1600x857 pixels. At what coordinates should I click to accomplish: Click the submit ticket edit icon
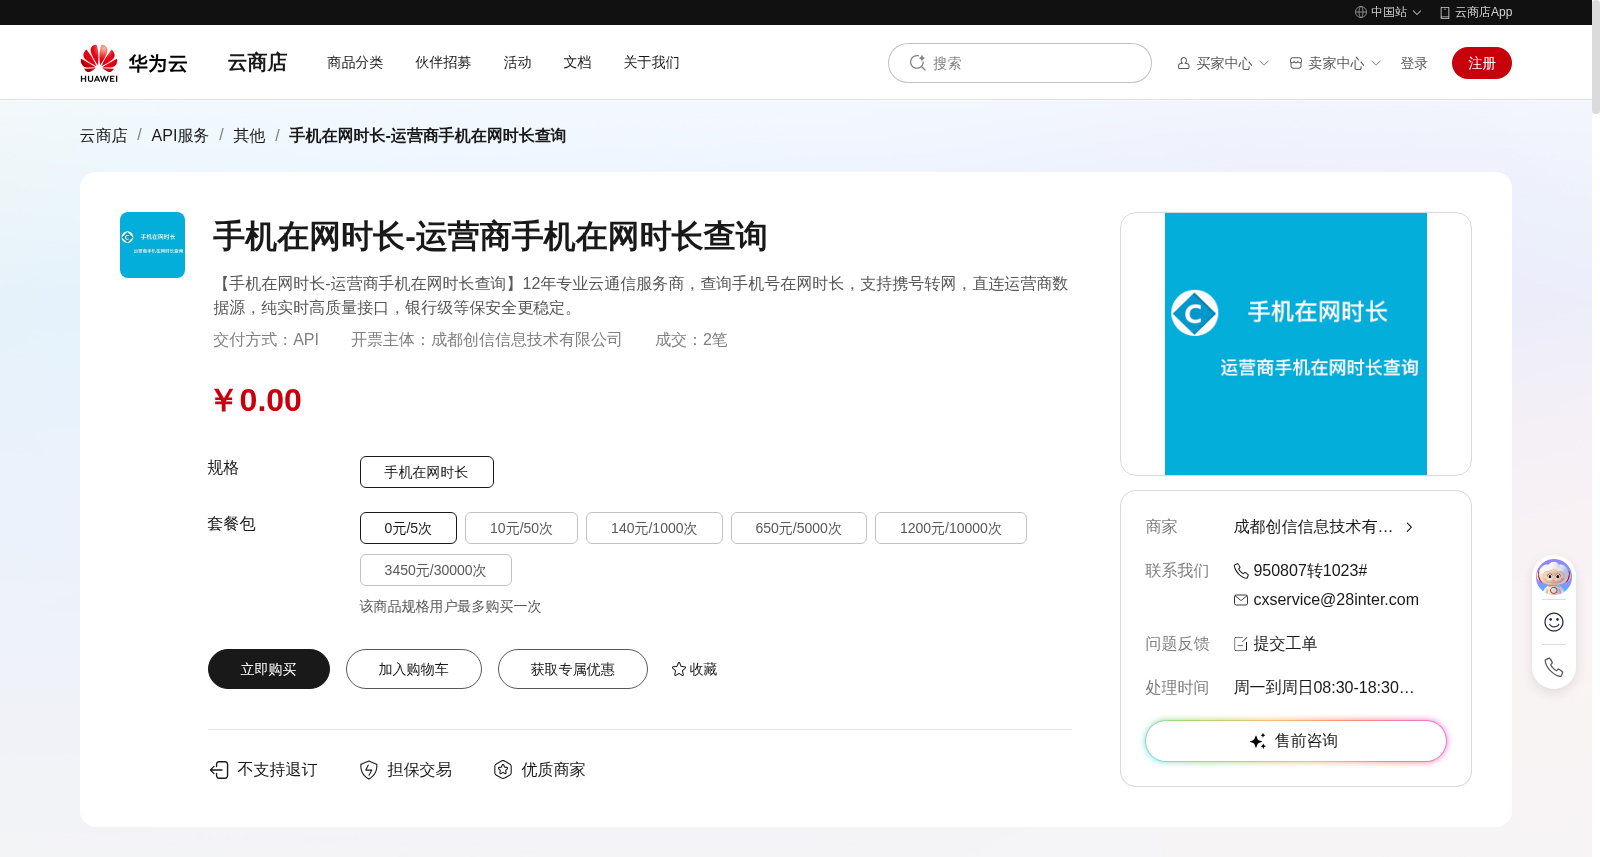click(x=1240, y=644)
